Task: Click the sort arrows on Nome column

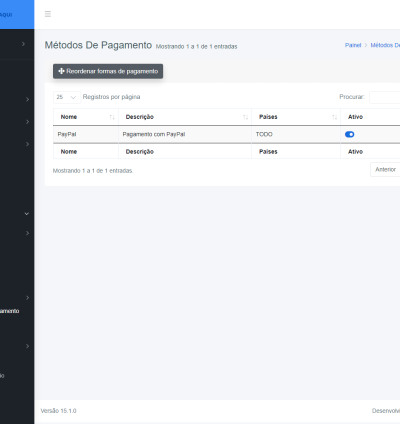Action: pyautogui.click(x=112, y=117)
